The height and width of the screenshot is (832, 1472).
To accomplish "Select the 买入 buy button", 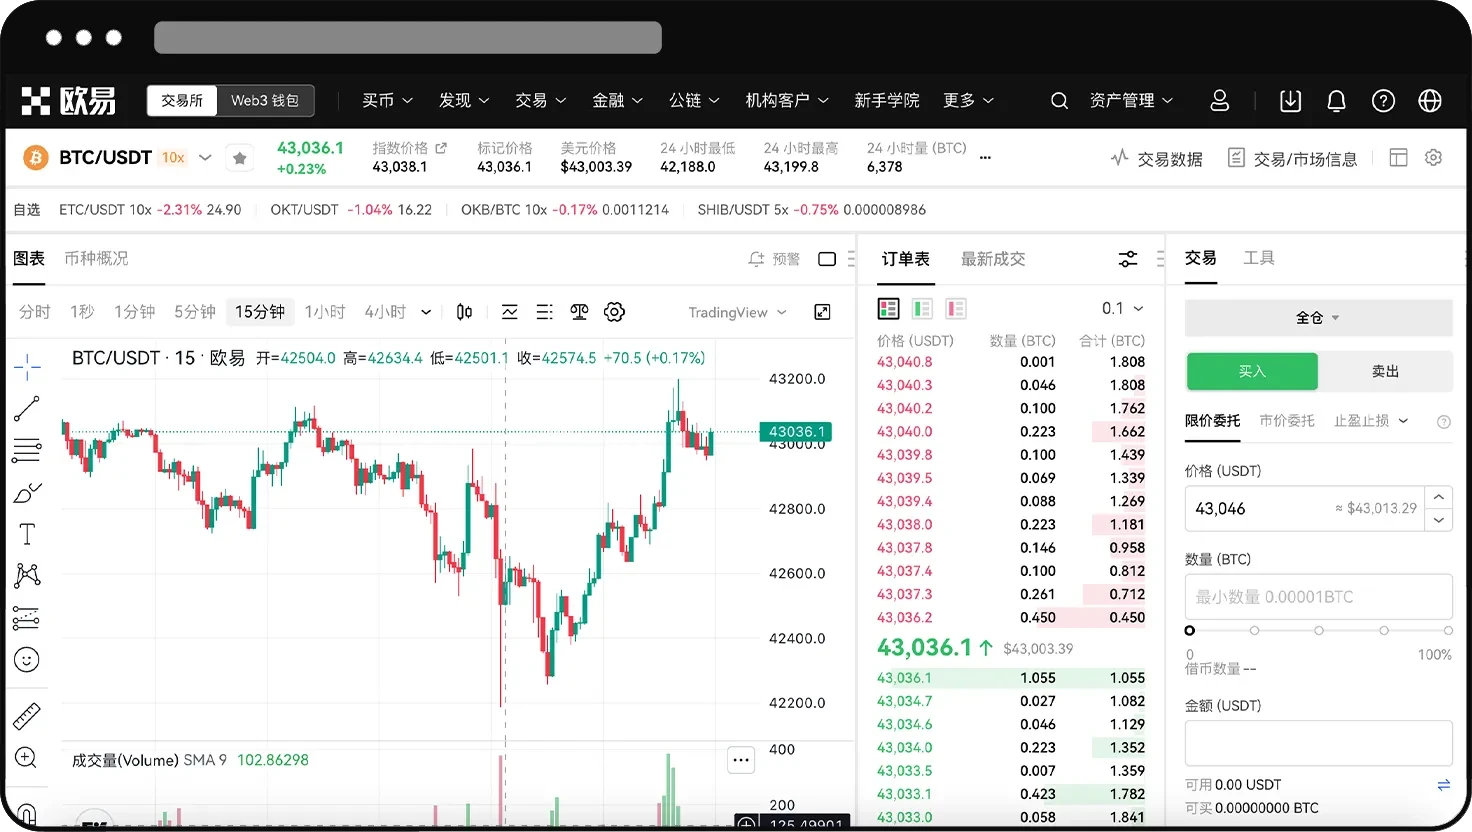I will [x=1252, y=371].
